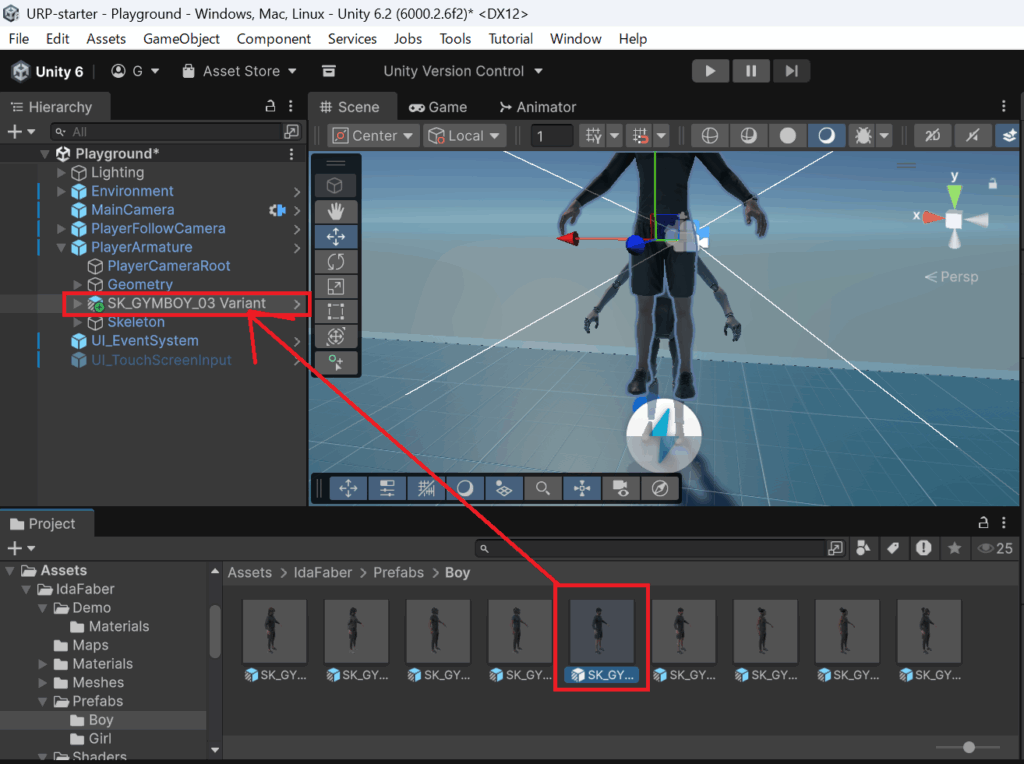
Task: Collapse the Prefabs folder in Assets tree
Action: pyautogui.click(x=44, y=701)
